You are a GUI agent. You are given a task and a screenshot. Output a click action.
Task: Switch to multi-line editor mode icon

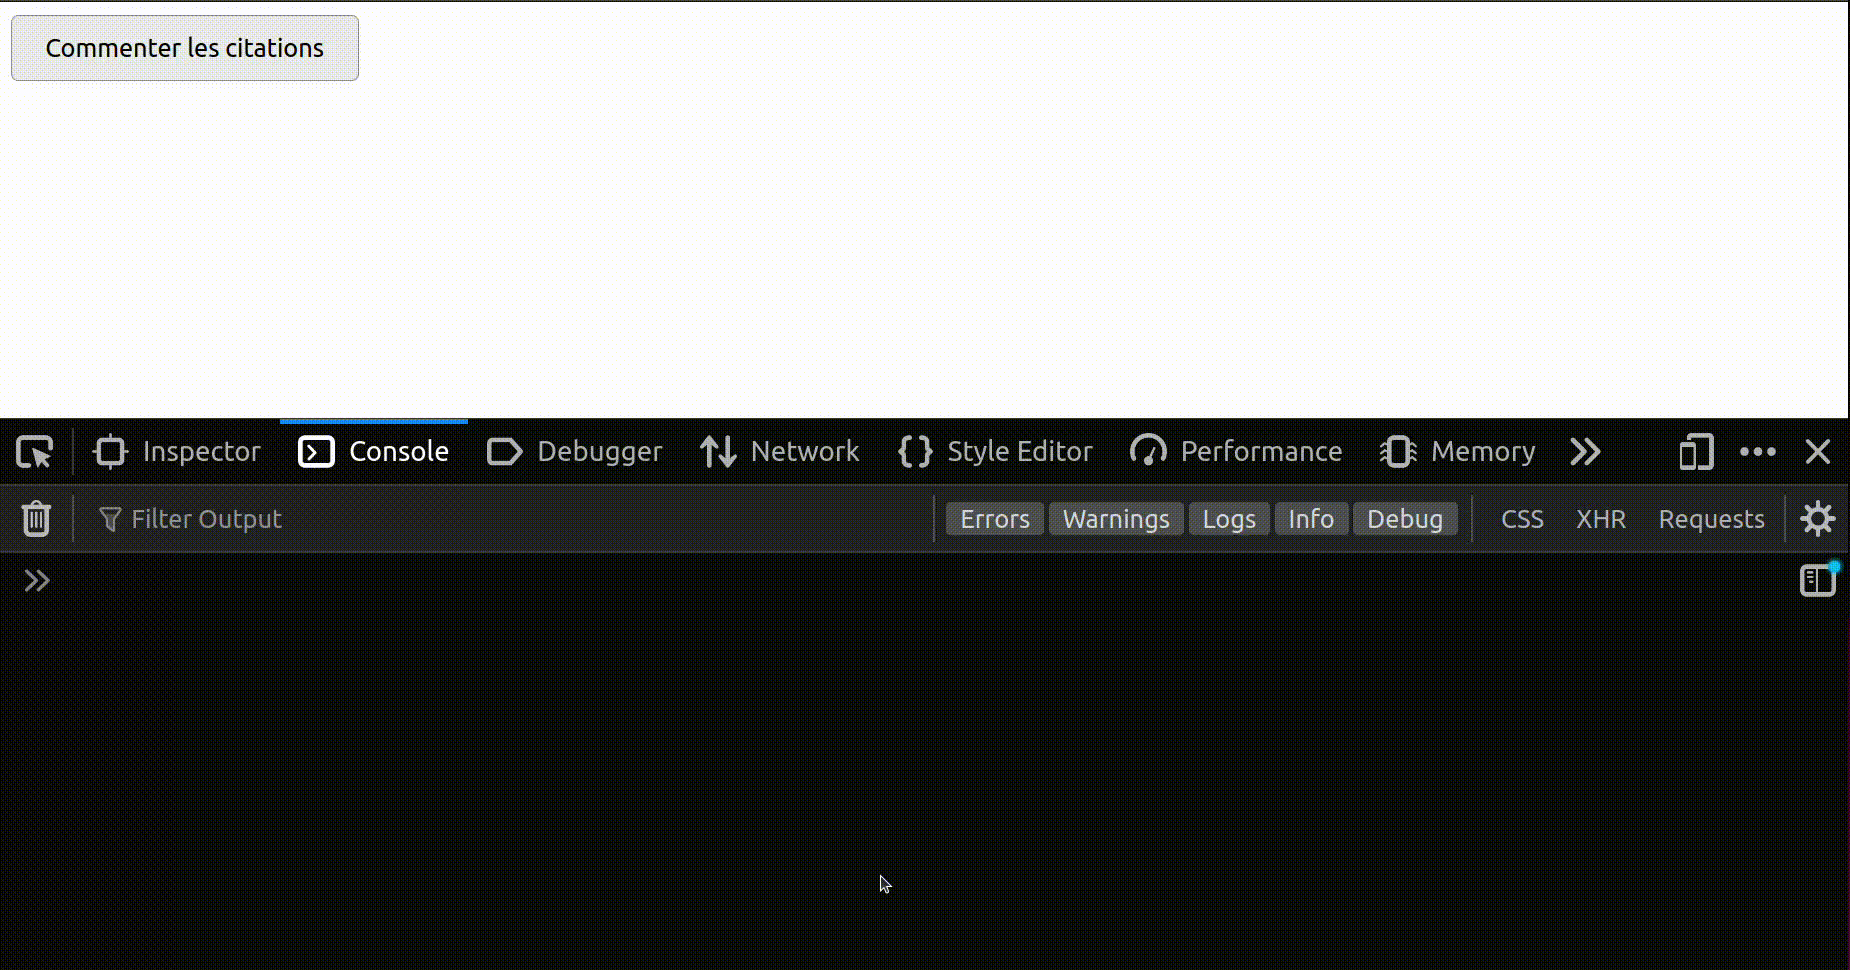[x=1817, y=581]
